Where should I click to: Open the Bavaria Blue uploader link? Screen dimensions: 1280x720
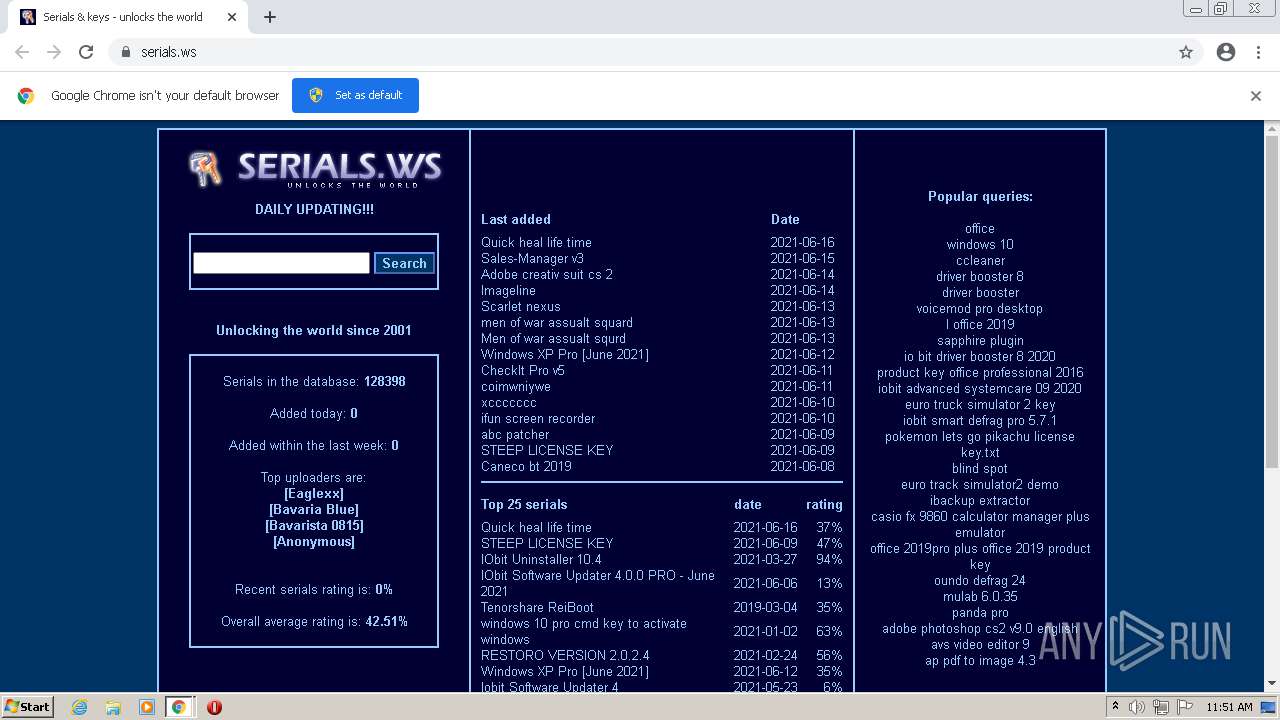click(314, 509)
